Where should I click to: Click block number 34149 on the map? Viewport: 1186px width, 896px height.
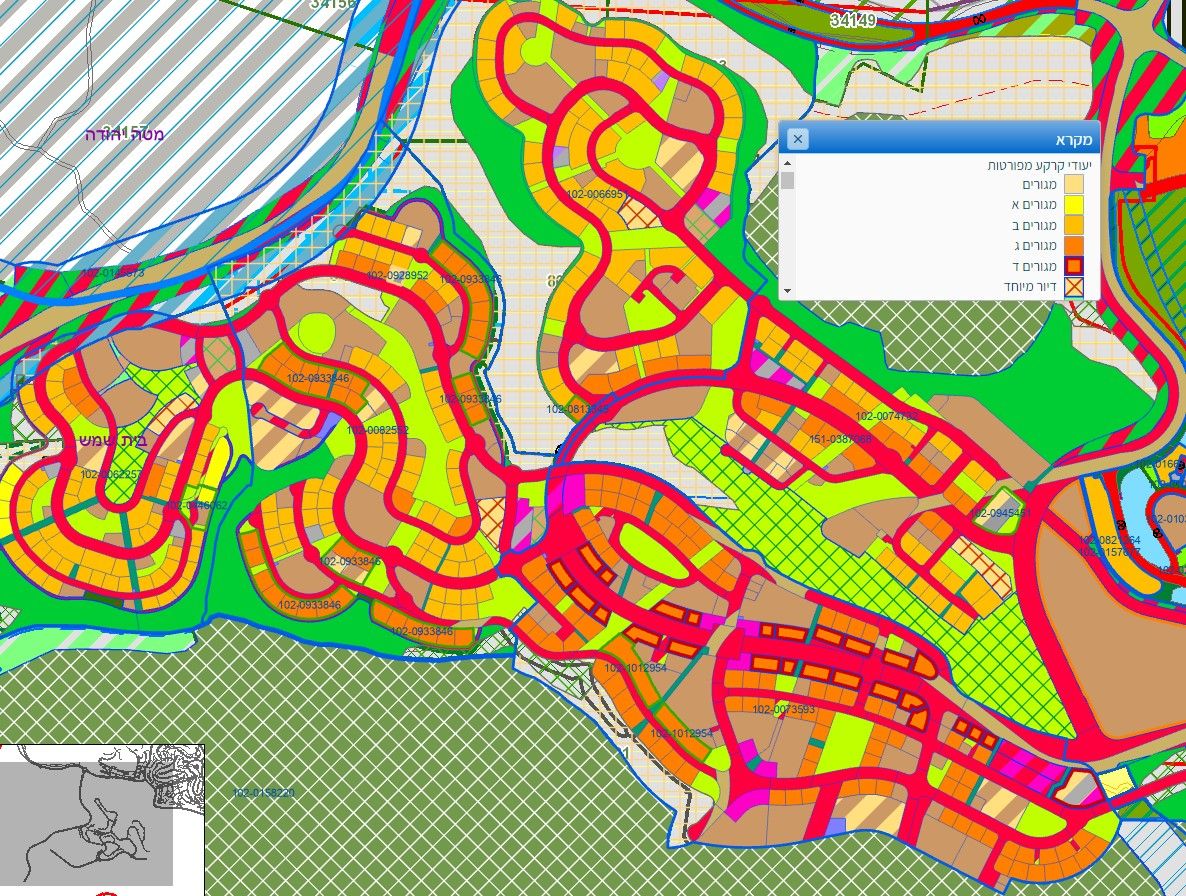pos(852,20)
